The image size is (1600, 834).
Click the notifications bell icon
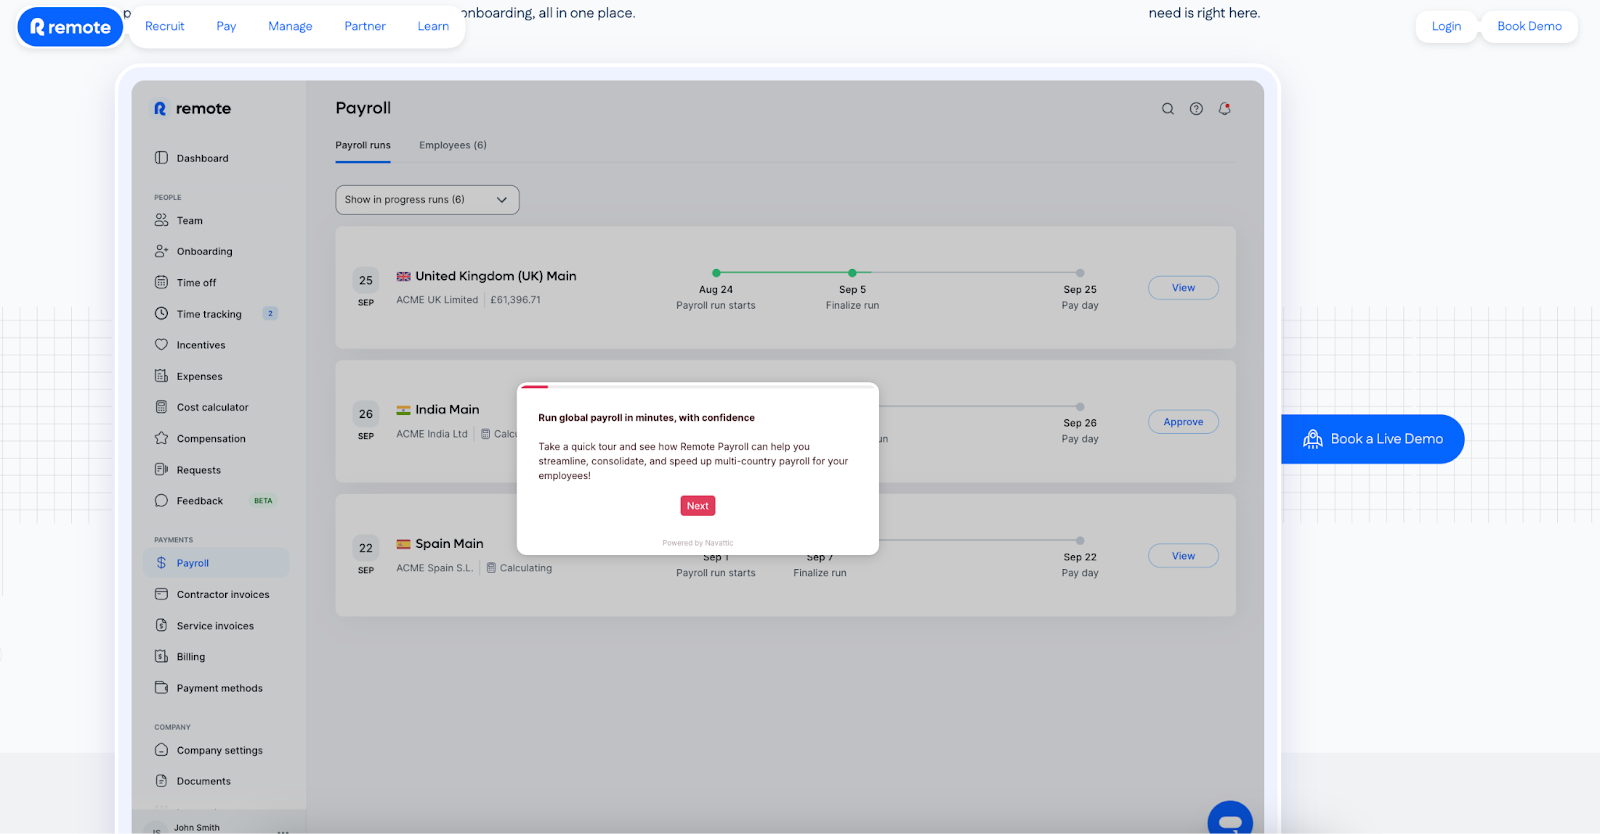tap(1225, 109)
